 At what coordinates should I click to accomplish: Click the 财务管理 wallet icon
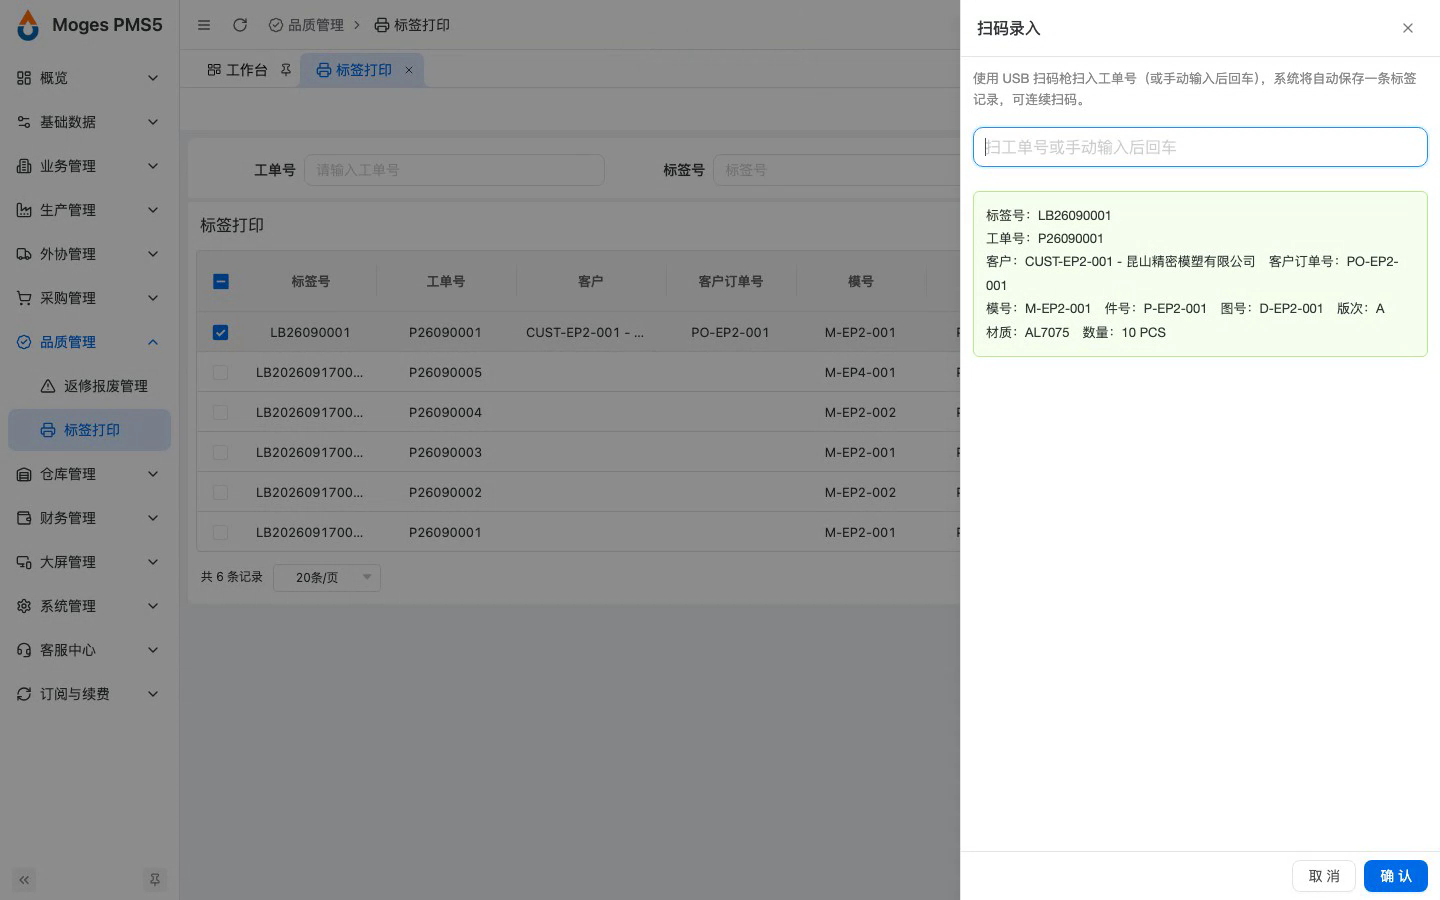(24, 518)
